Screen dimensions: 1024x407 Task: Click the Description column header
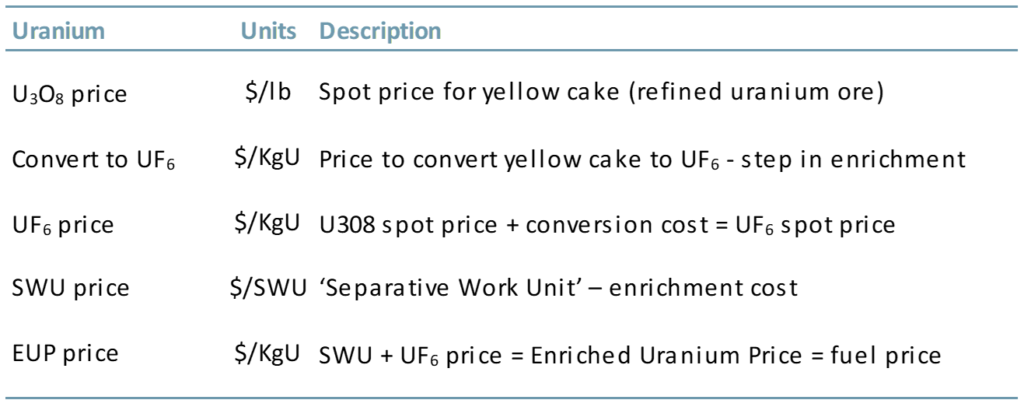pyautogui.click(x=380, y=31)
